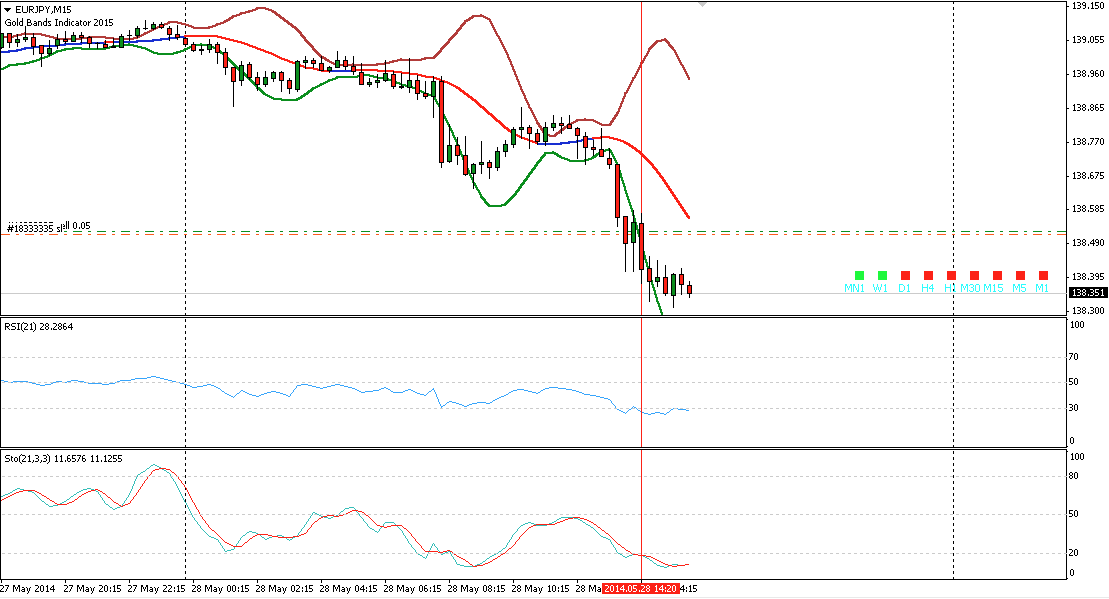Select the #18333335 sl order line label
This screenshot has height=599, width=1109.
48,227
